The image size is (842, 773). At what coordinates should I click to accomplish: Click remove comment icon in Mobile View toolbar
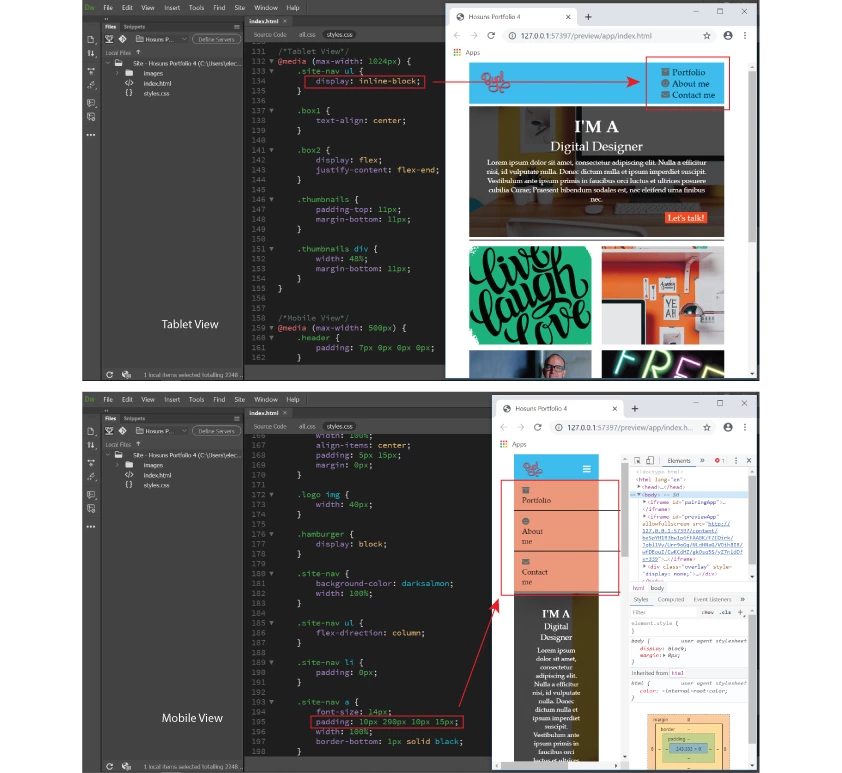[91, 508]
